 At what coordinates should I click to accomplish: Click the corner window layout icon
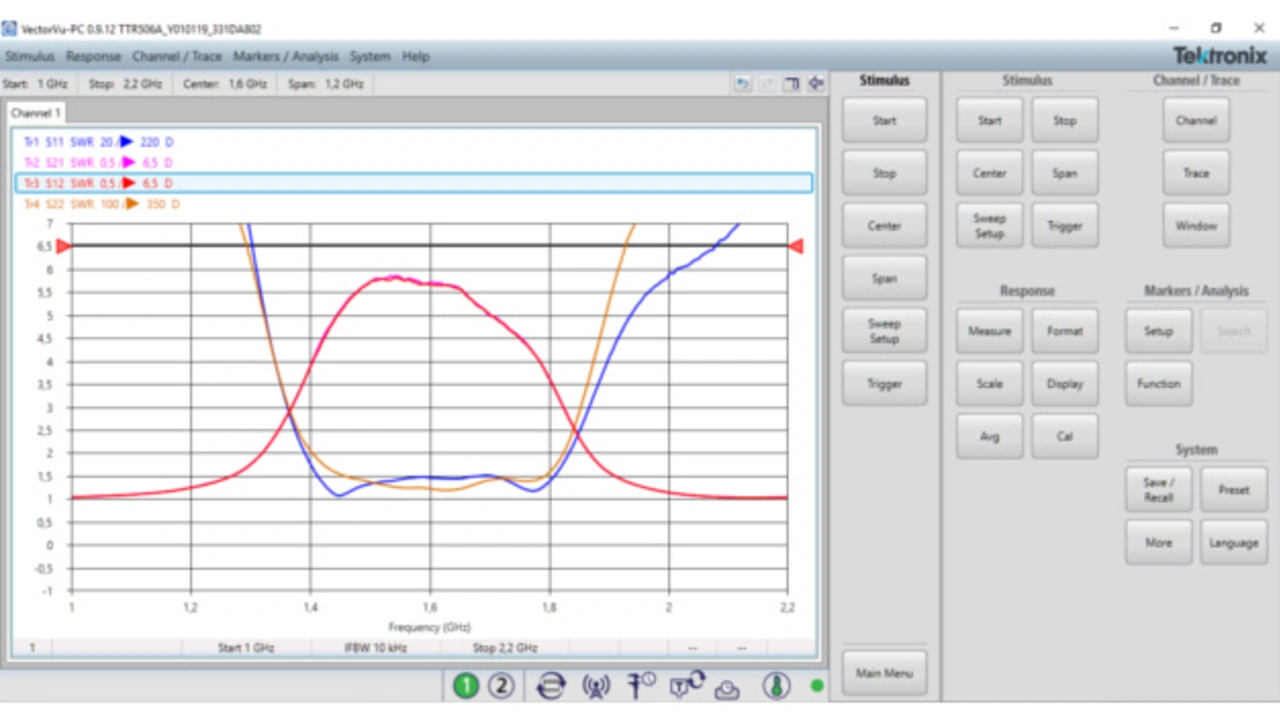coord(791,84)
